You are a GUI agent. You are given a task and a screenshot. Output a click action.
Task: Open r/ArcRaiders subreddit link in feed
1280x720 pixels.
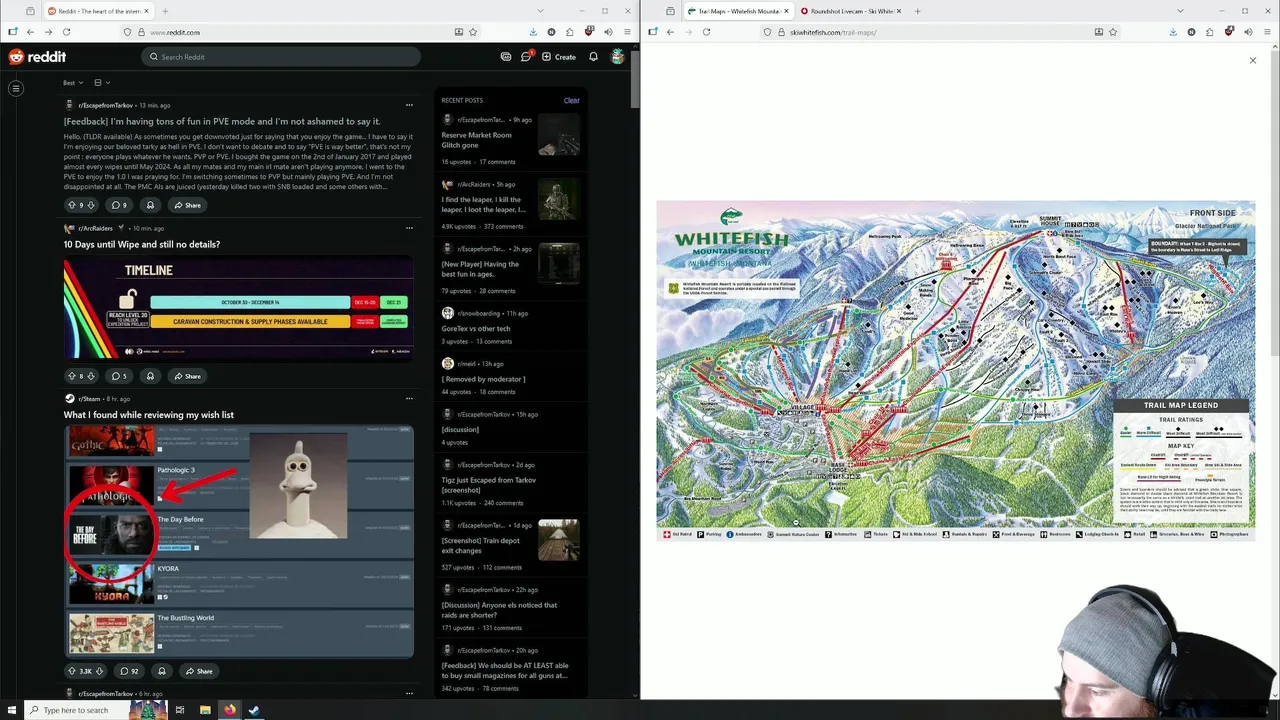tap(95, 228)
